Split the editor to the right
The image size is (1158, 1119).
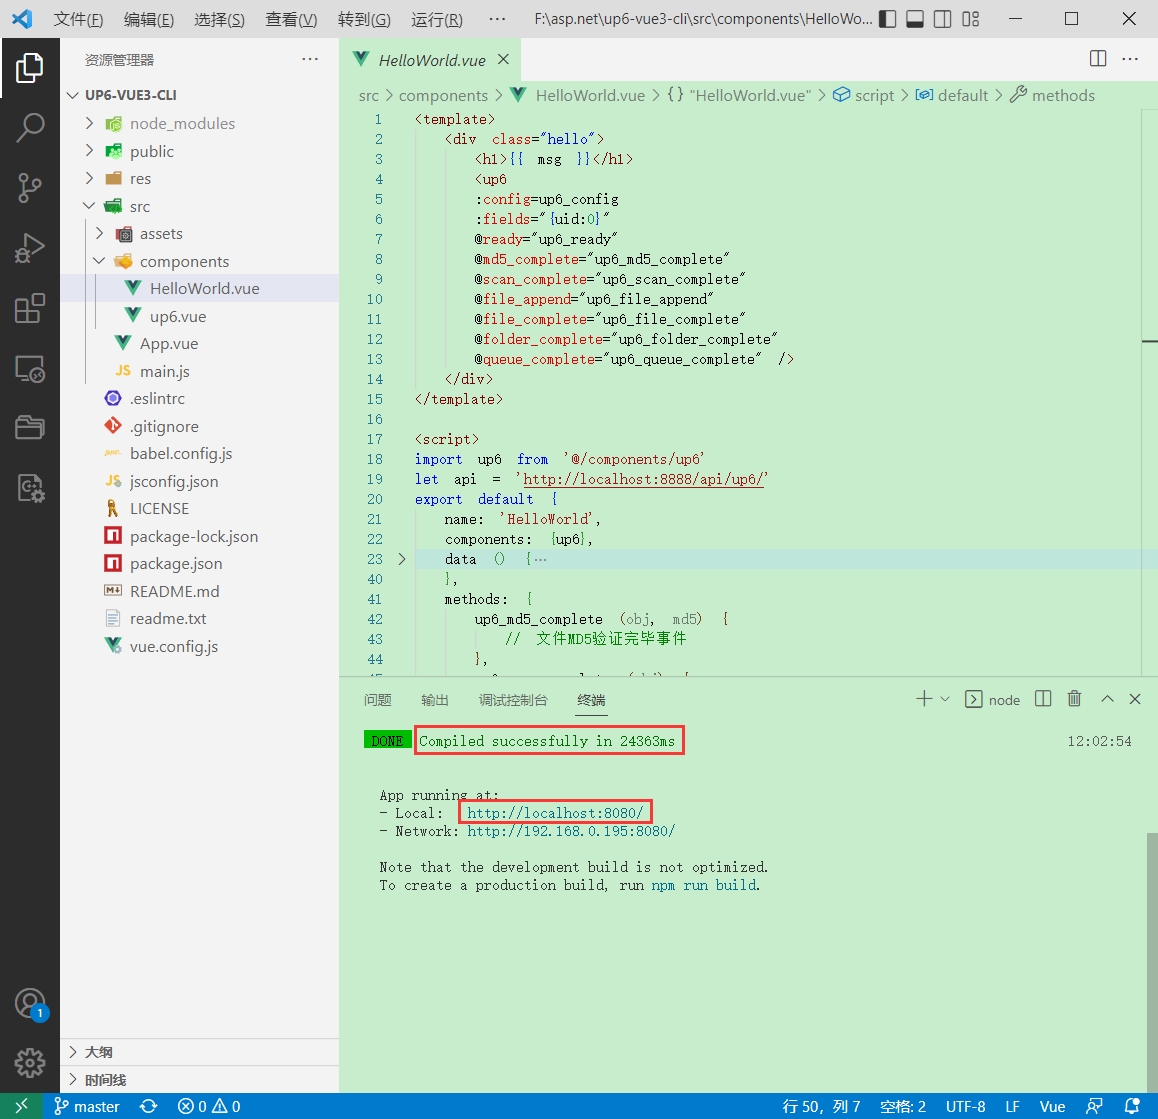pos(1098,59)
